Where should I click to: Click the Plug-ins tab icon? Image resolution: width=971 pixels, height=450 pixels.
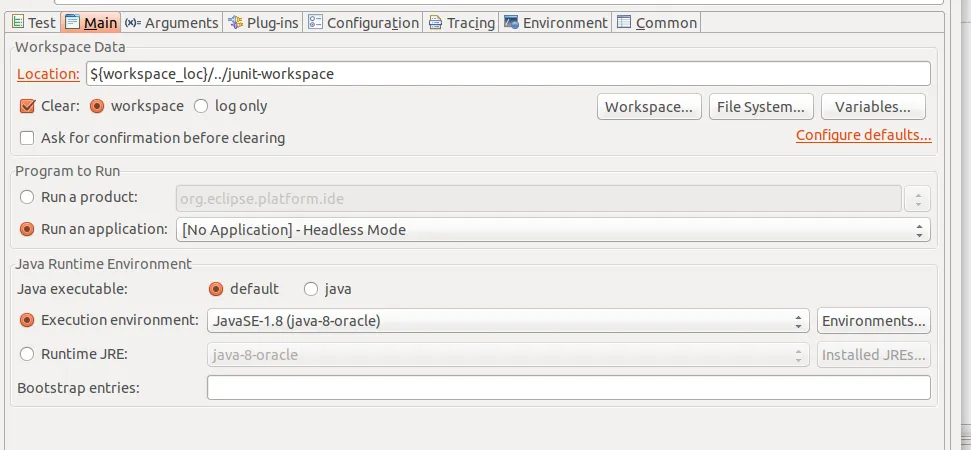[234, 22]
